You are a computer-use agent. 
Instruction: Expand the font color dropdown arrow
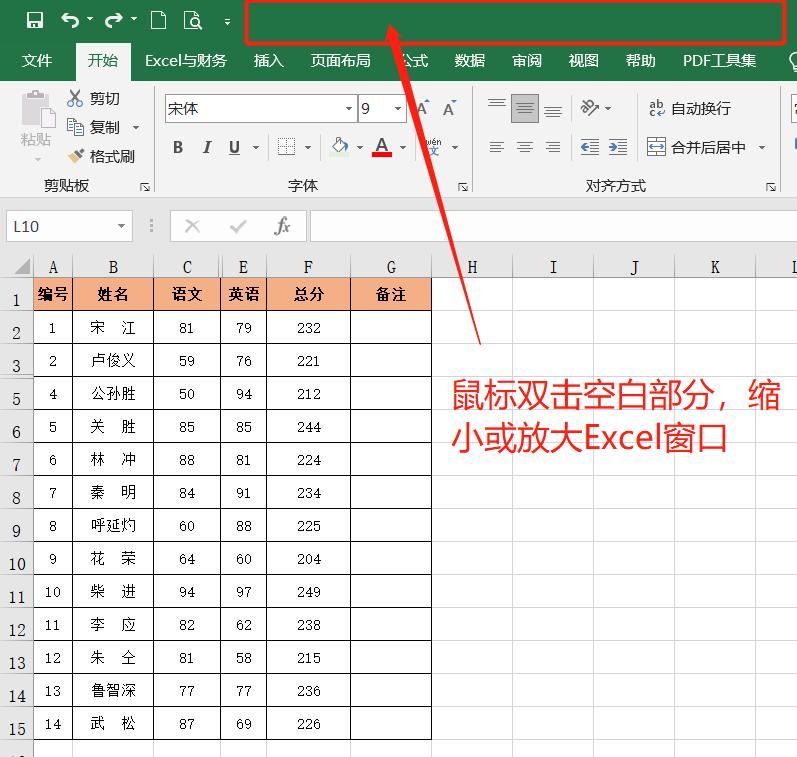403,148
